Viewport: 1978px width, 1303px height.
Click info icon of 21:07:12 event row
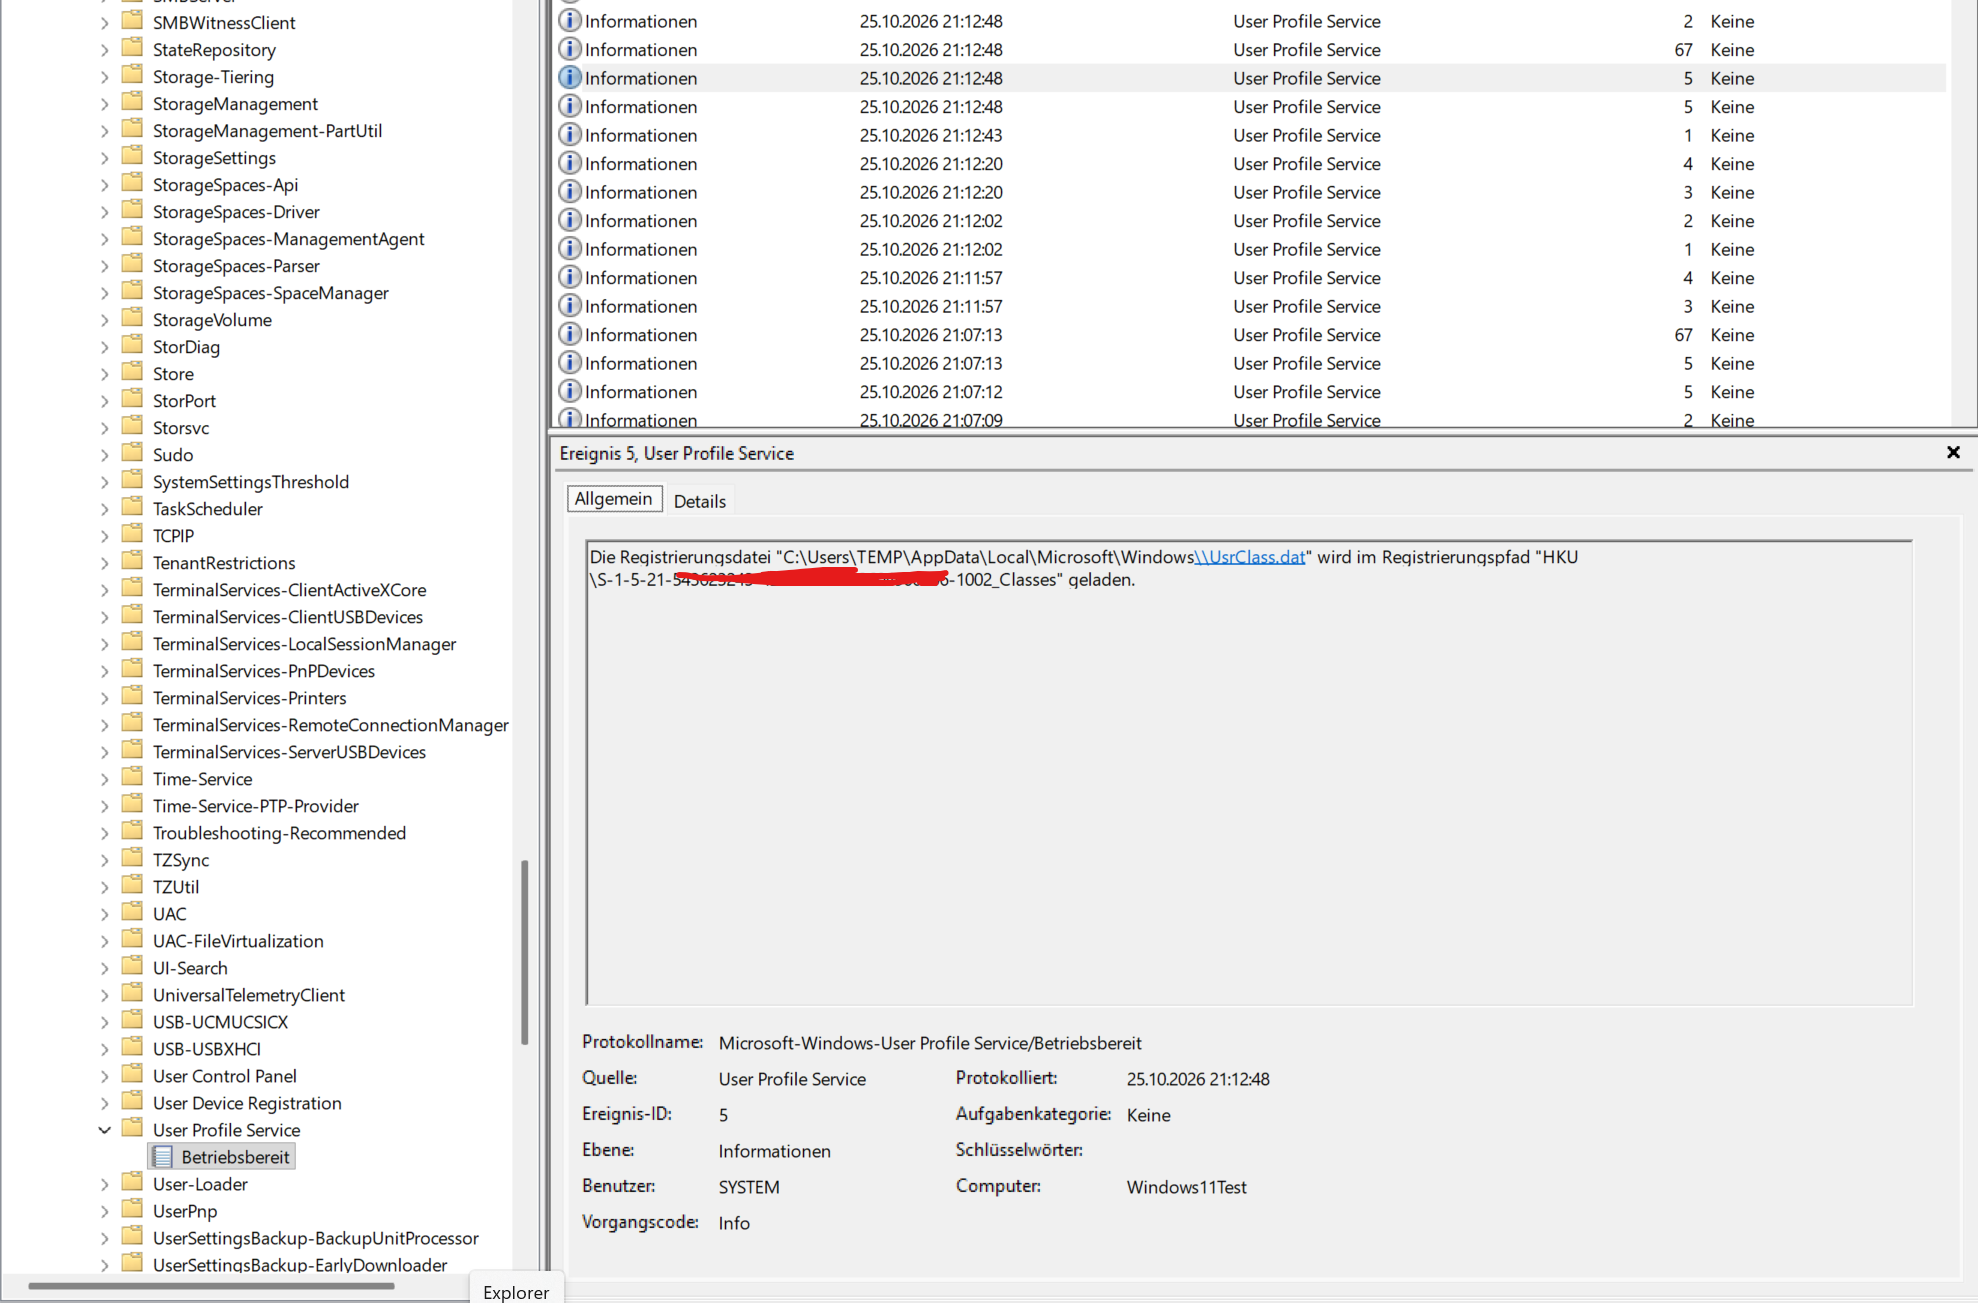pyautogui.click(x=570, y=391)
